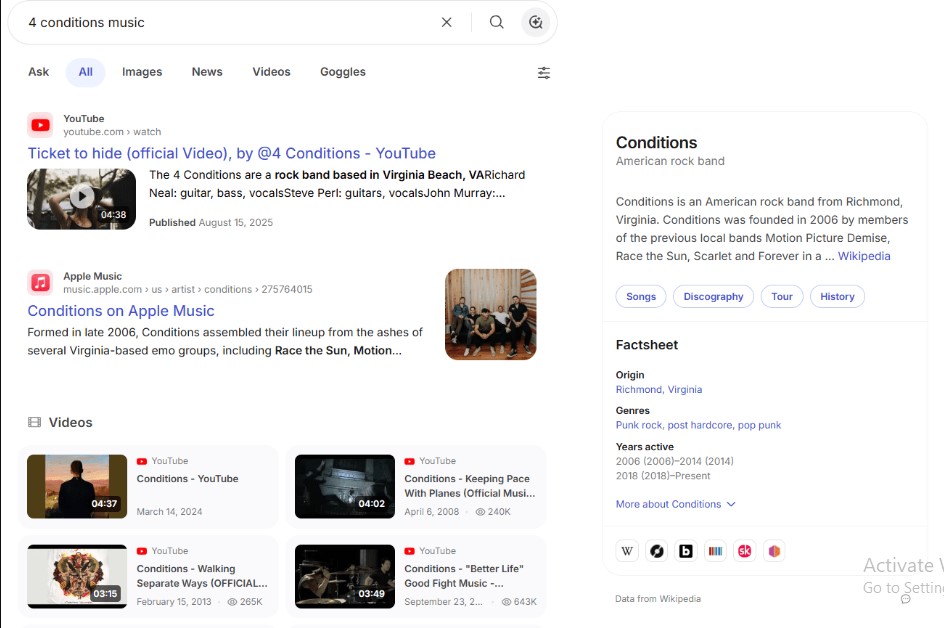Switch to the News tab

click(x=207, y=72)
